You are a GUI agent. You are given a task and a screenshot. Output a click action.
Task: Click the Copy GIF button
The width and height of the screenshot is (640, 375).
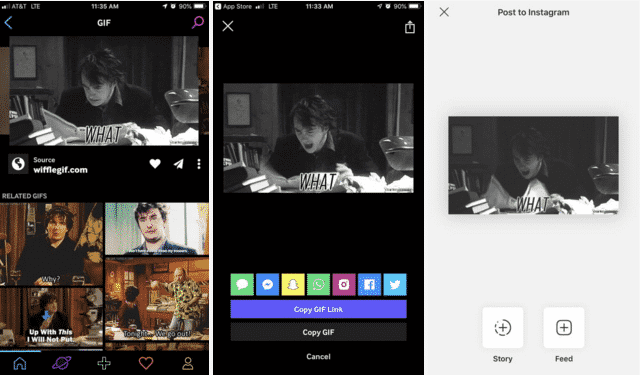(x=318, y=332)
